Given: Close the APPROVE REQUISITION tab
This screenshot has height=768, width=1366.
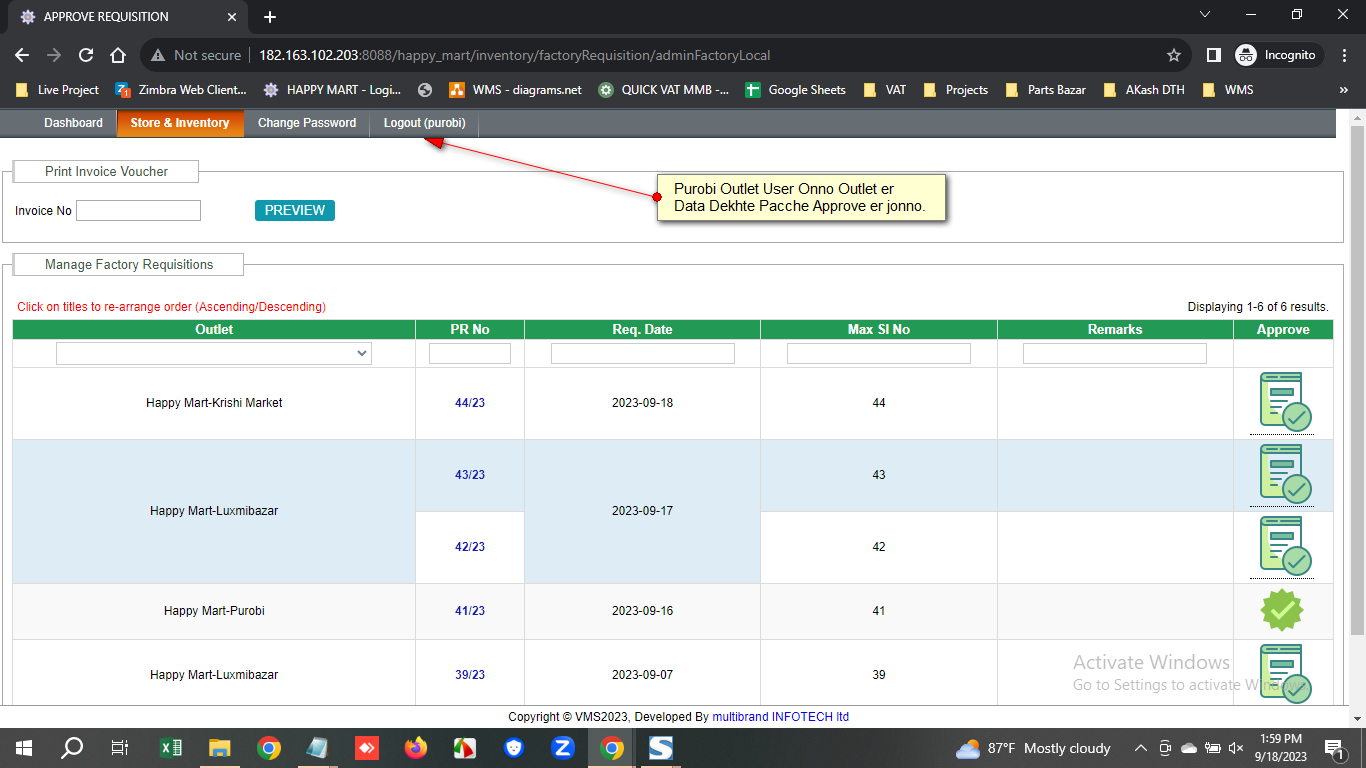Looking at the screenshot, I should point(232,17).
